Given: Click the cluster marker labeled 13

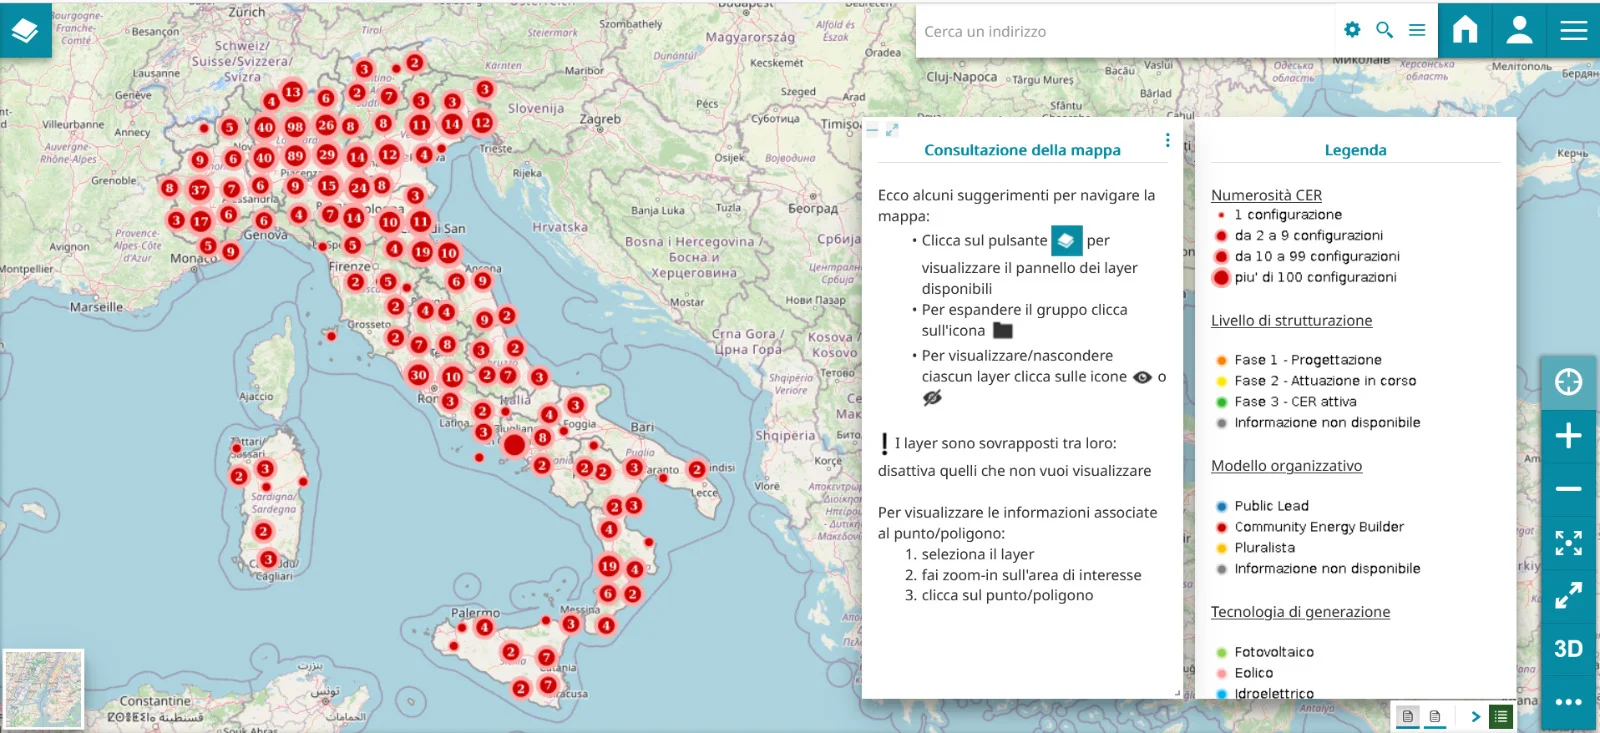Looking at the screenshot, I should (292, 92).
